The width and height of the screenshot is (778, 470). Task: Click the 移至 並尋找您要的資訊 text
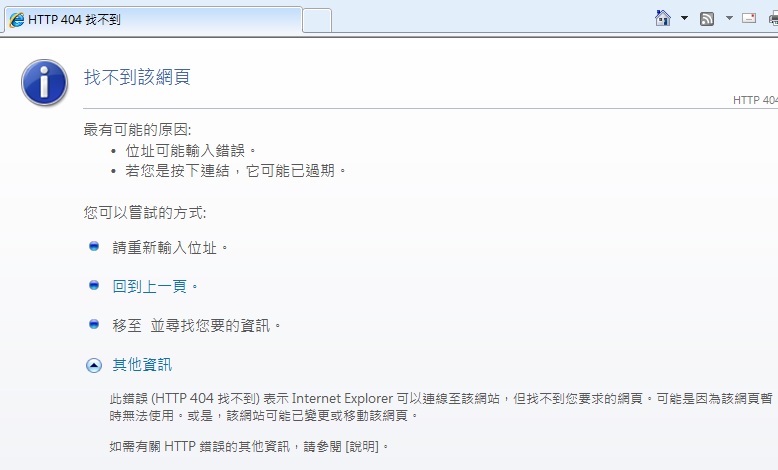click(x=196, y=326)
